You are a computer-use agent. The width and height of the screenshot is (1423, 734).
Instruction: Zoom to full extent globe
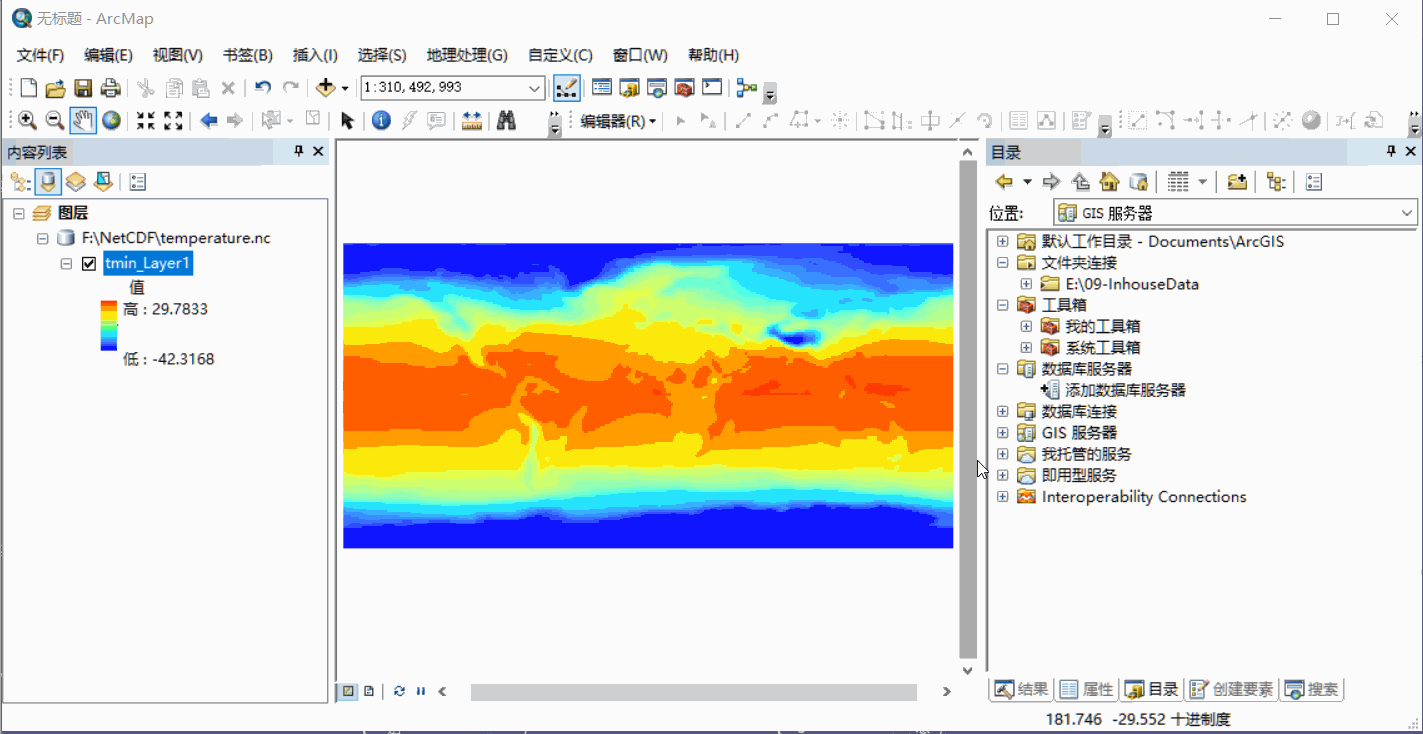click(x=111, y=121)
